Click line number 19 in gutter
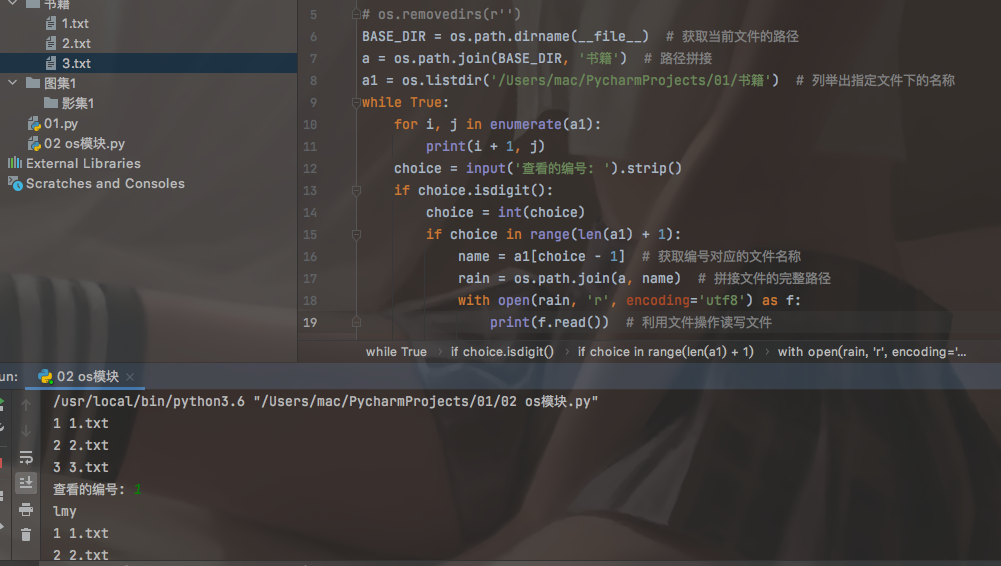 click(x=310, y=322)
